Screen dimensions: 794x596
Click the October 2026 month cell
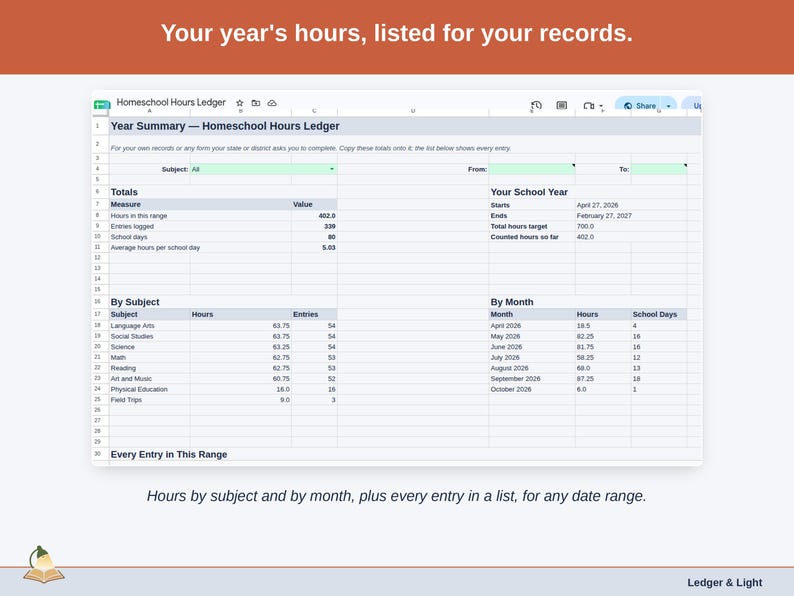(510, 389)
